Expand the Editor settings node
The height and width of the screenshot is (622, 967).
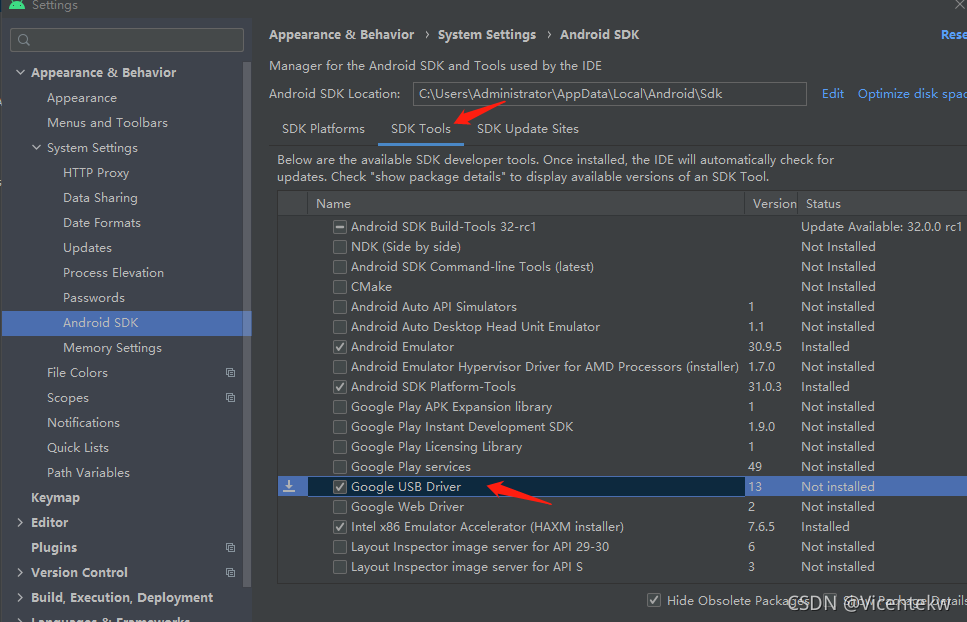coord(20,522)
